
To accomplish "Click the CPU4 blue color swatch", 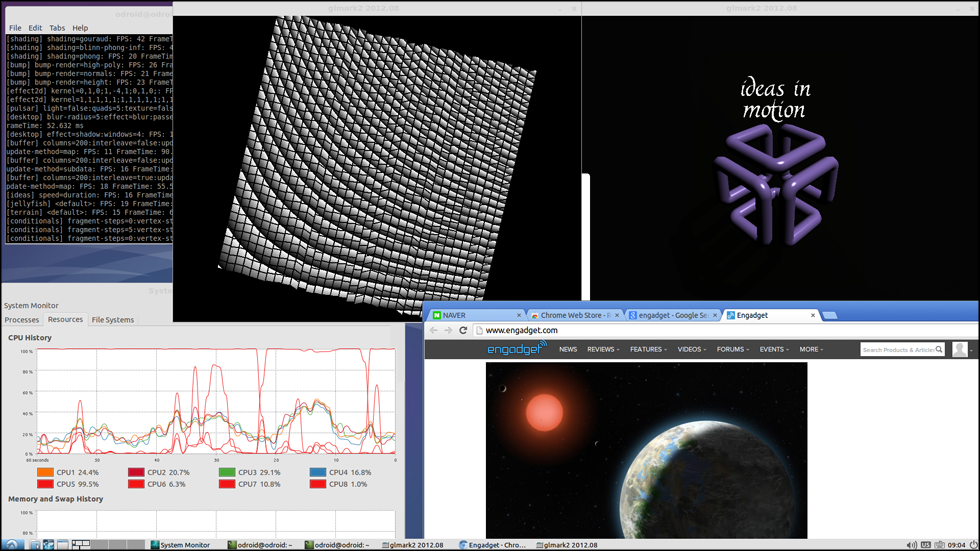I will click(x=317, y=473).
